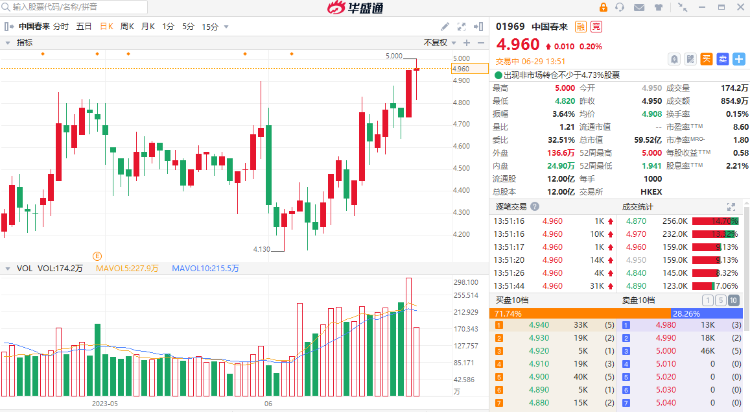Image resolution: width=750 pixels, height=412 pixels.
Task: Switch to 分时 intraday chart tab
Action: [x=61, y=27]
